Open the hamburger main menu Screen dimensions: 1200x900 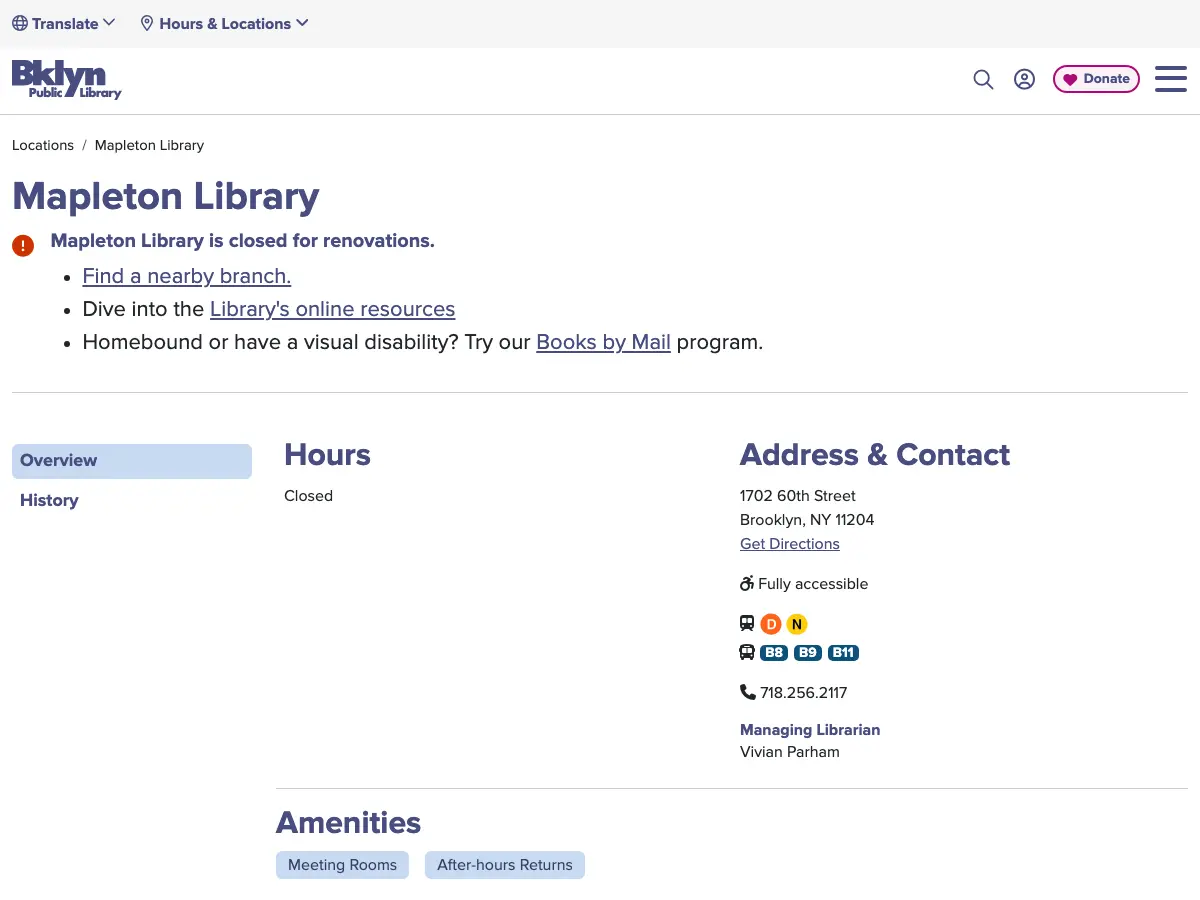(x=1170, y=79)
